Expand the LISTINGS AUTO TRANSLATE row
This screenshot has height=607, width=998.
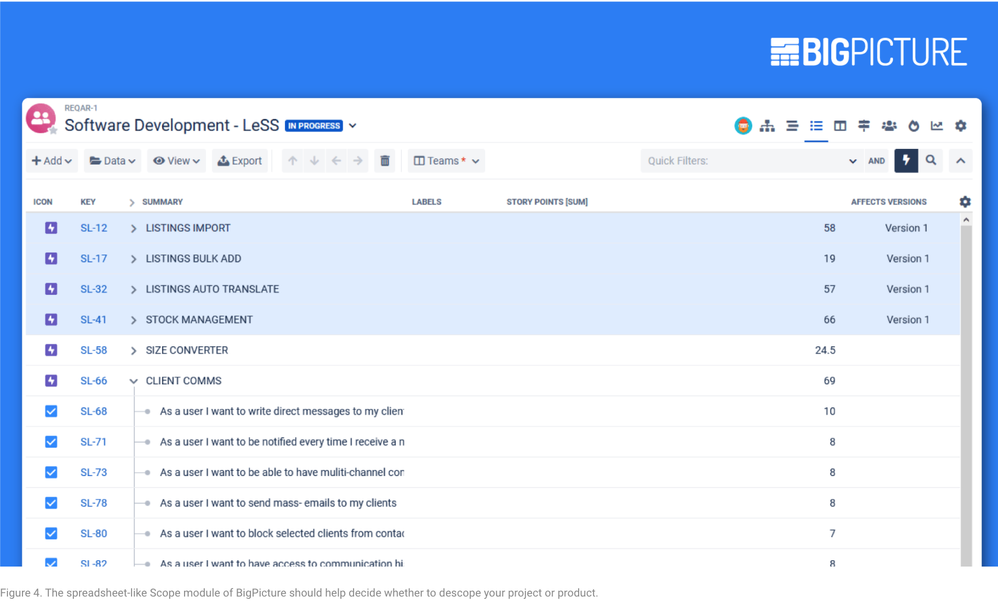coord(133,290)
